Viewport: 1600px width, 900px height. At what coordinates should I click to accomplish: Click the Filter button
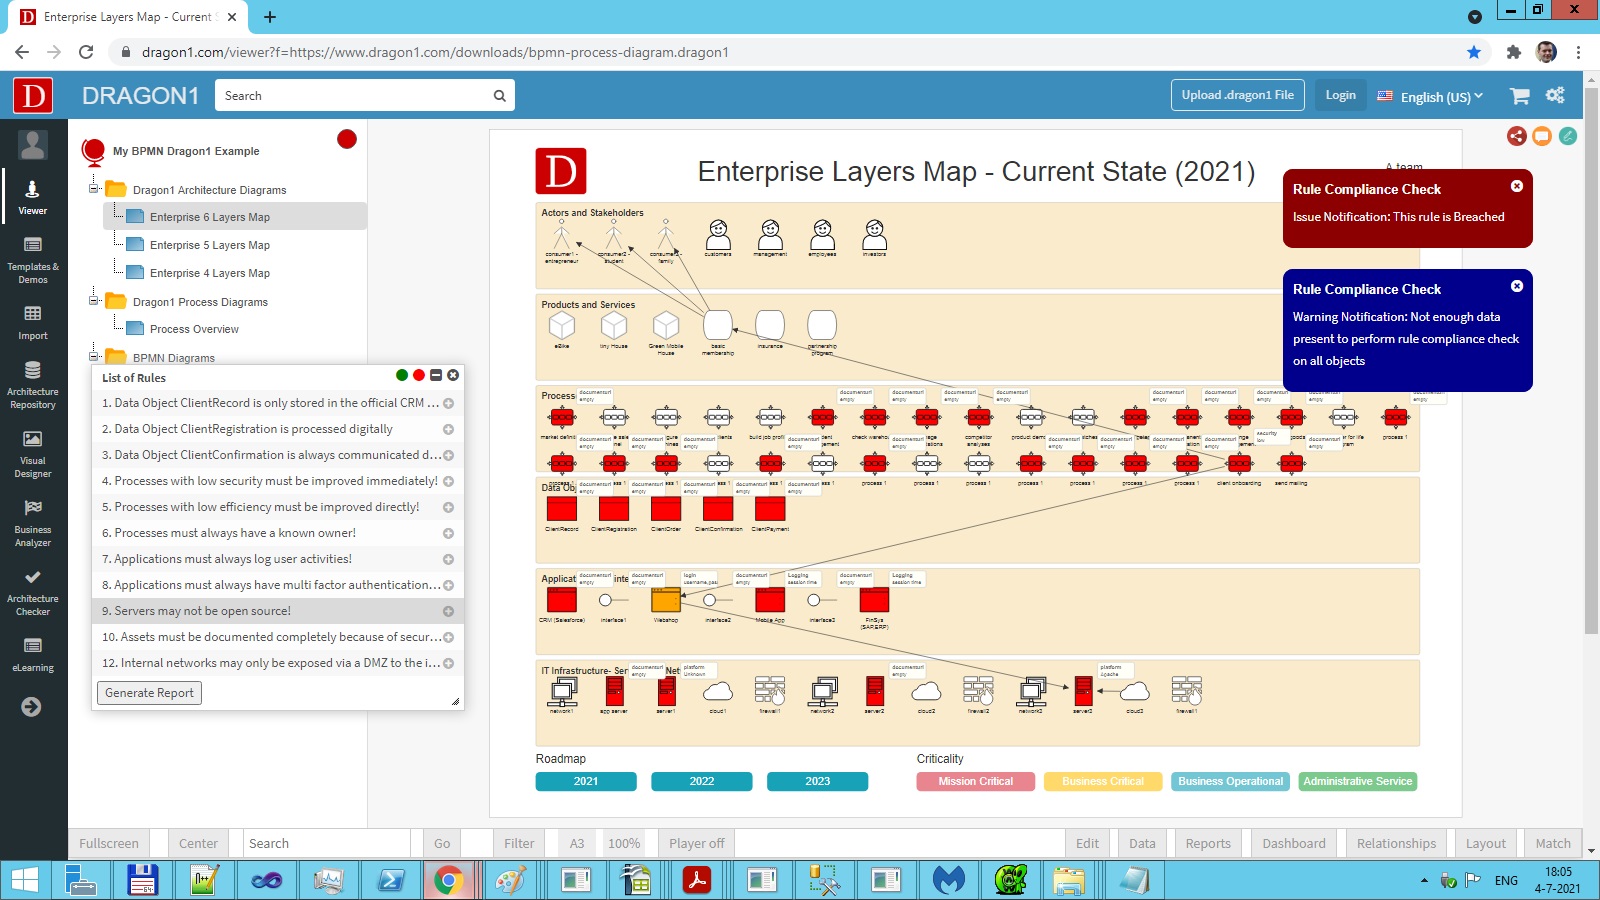pyautogui.click(x=519, y=843)
